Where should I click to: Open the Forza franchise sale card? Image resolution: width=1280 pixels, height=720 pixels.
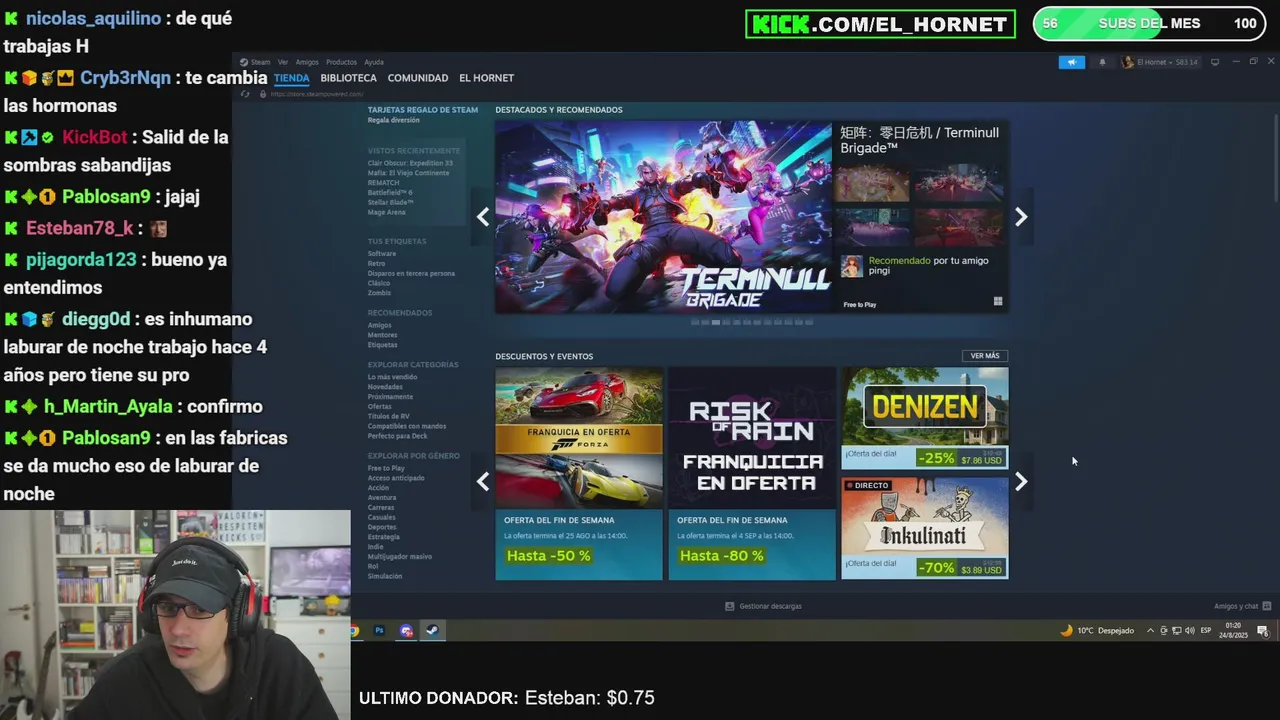(579, 473)
